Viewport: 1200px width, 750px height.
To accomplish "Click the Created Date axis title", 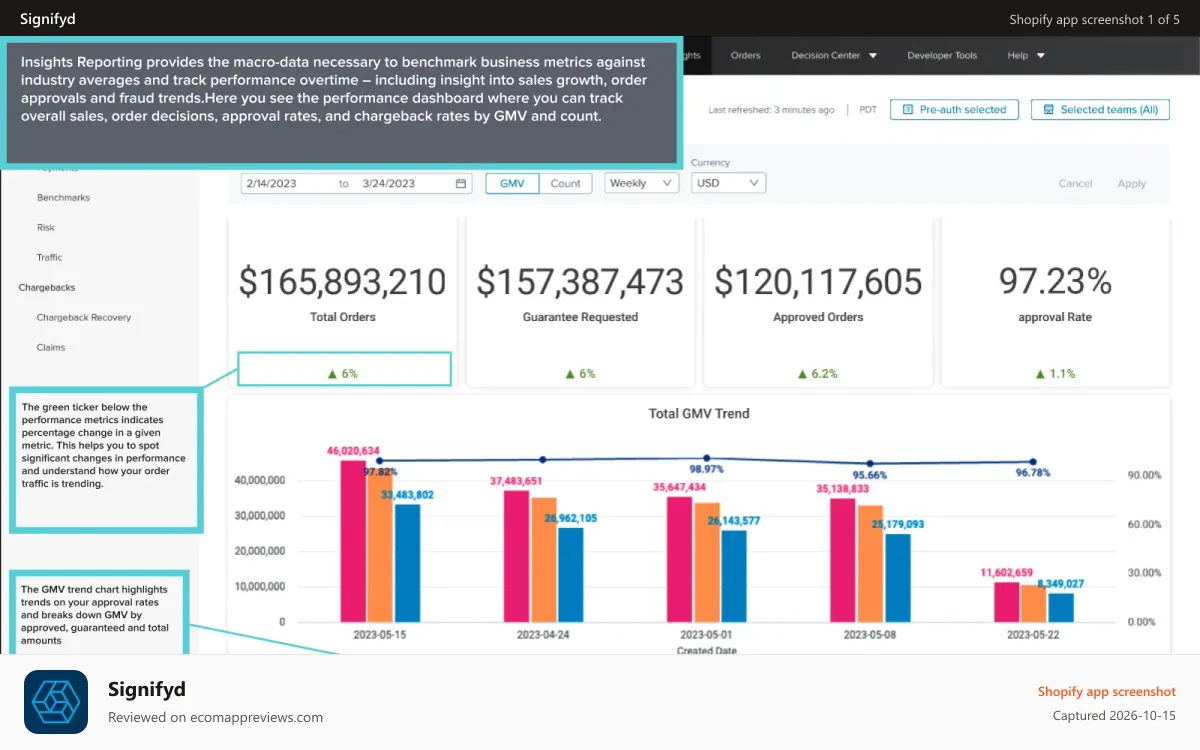I will [x=706, y=650].
